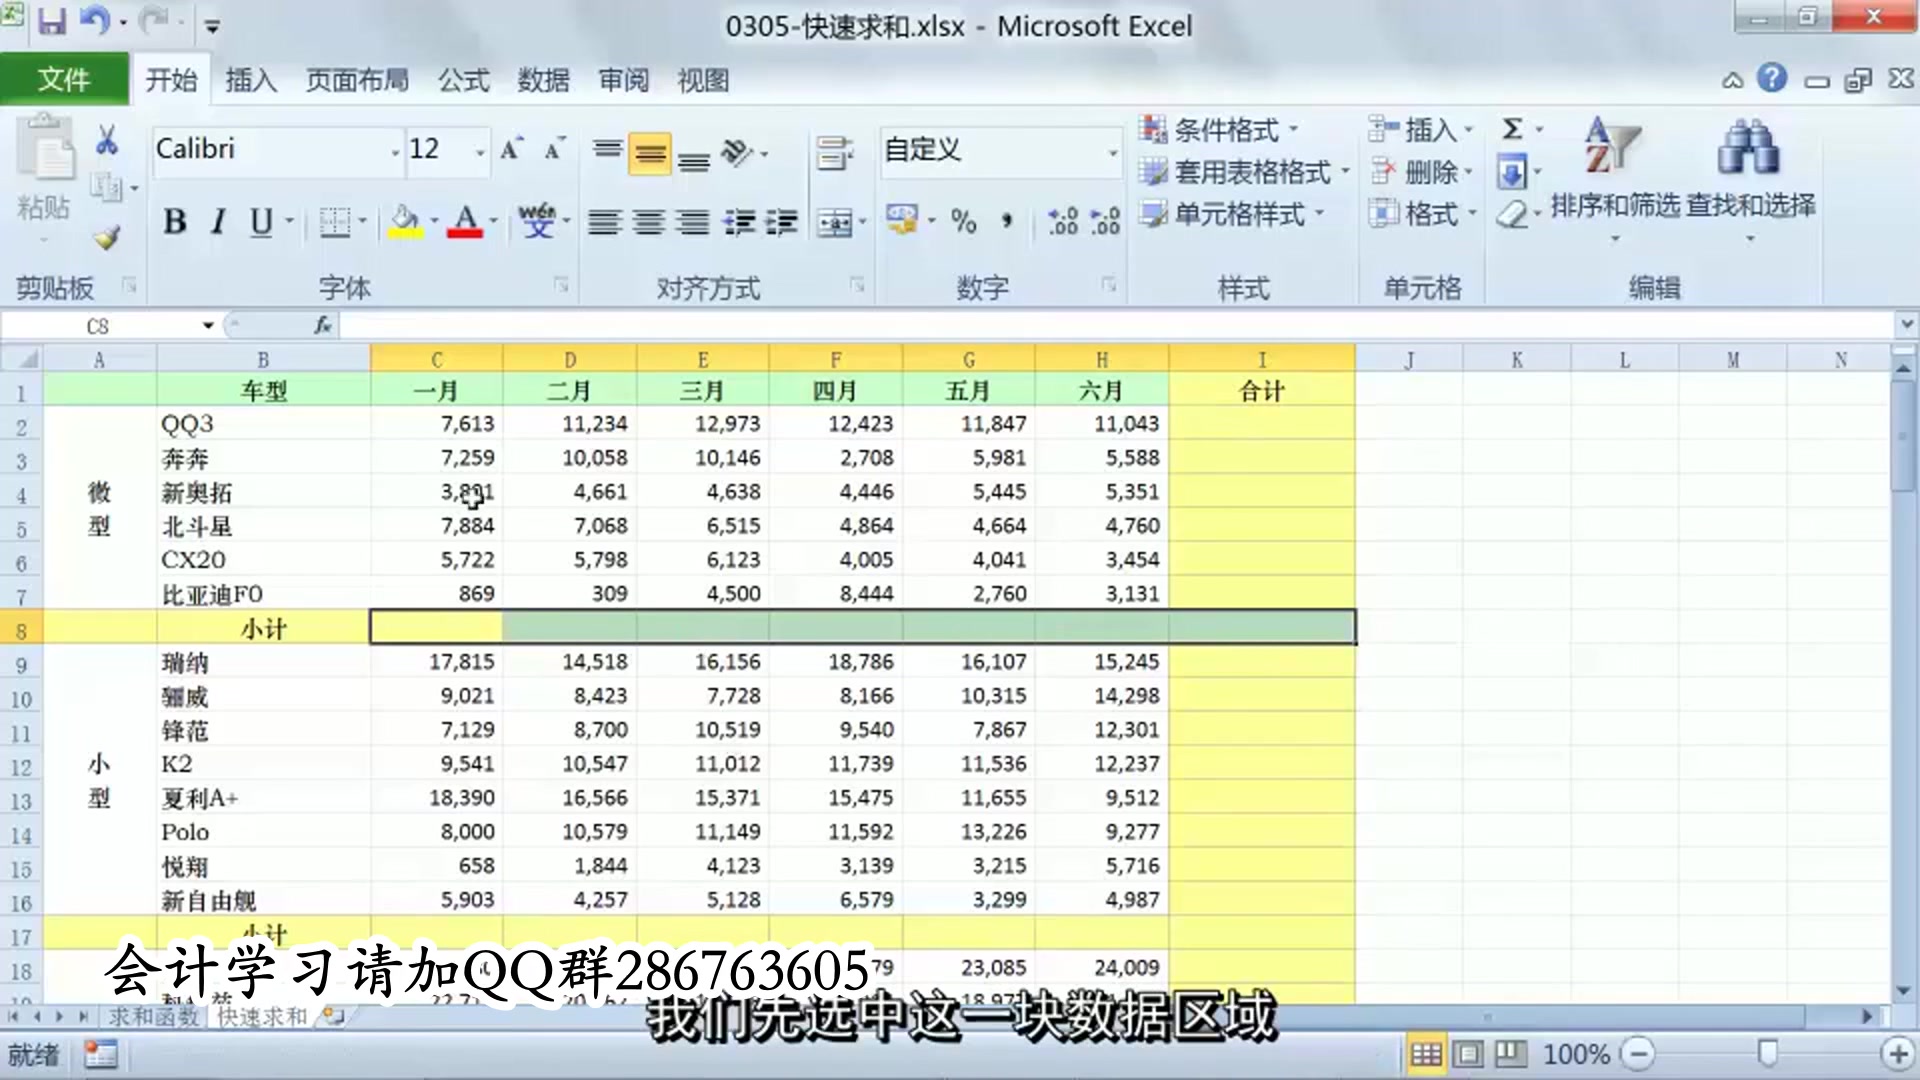Viewport: 1920px width, 1080px height.
Task: Apply percent style
Action: [x=963, y=221]
